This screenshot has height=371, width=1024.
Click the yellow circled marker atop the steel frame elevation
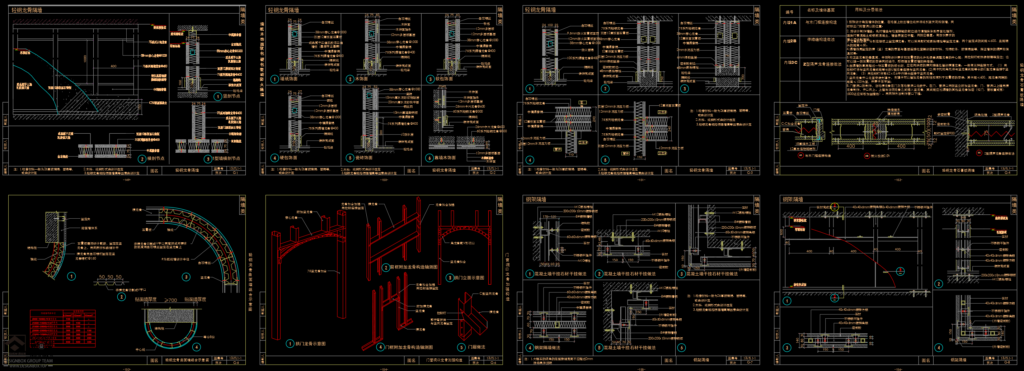tap(834, 208)
